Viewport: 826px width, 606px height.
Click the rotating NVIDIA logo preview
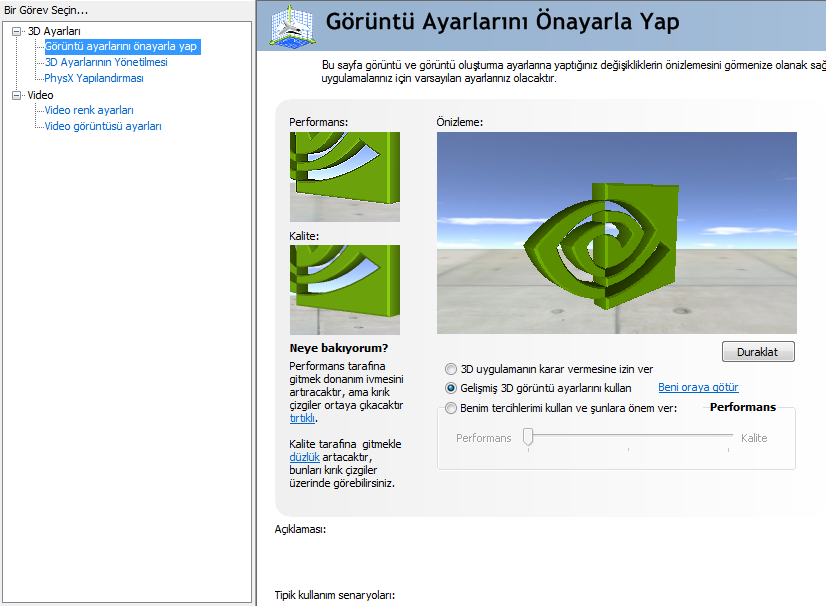pyautogui.click(x=617, y=233)
